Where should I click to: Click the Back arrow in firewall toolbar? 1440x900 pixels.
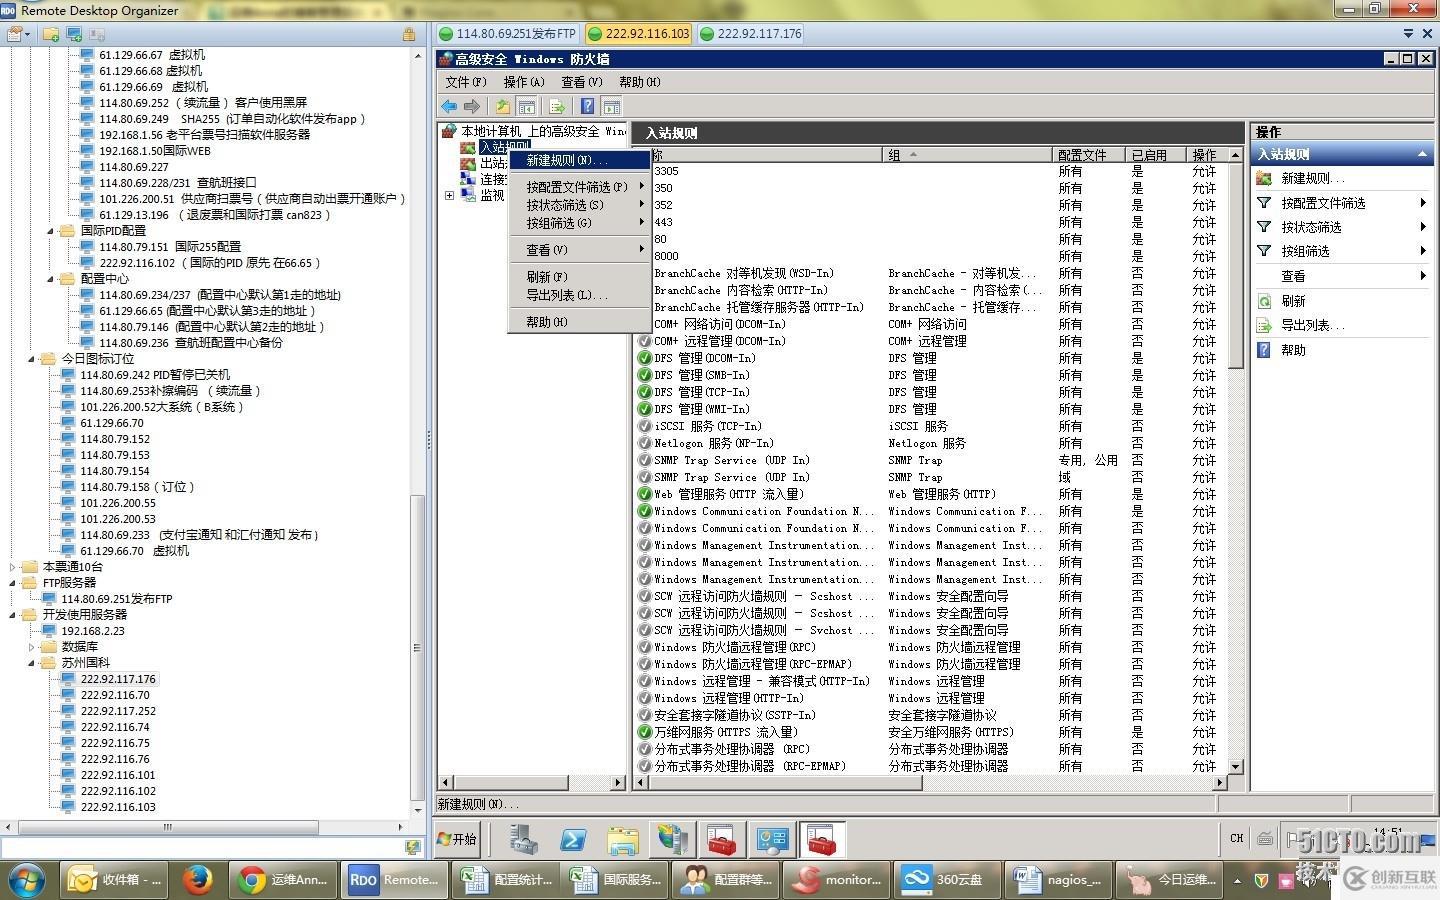click(x=449, y=106)
